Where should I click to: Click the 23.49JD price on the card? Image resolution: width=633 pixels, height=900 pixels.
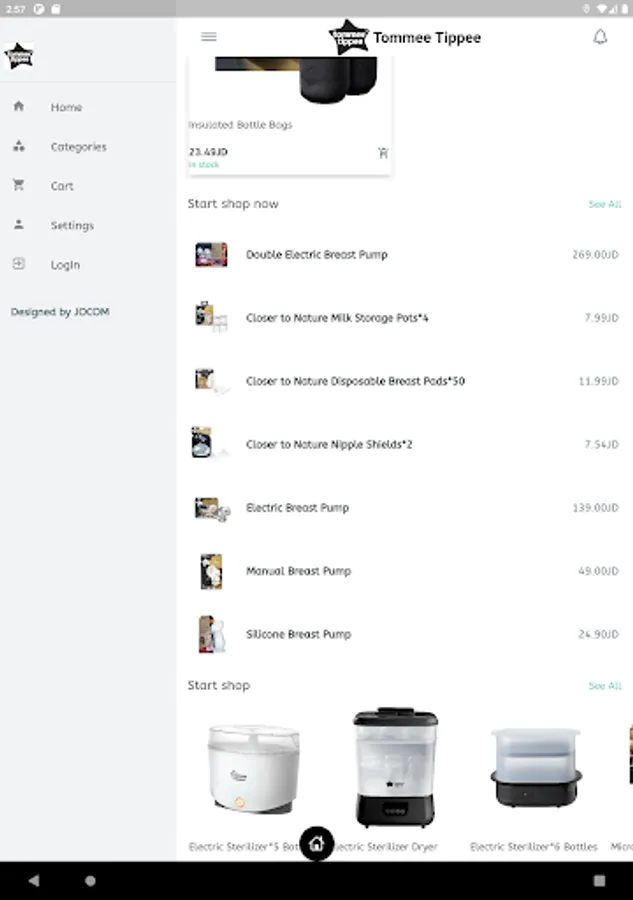pyautogui.click(x=208, y=152)
